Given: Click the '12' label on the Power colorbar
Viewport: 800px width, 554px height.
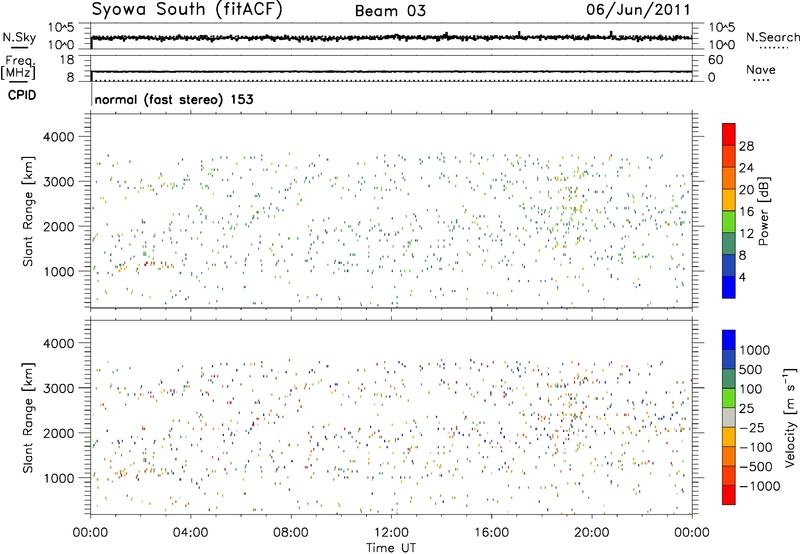Looking at the screenshot, I should [746, 233].
